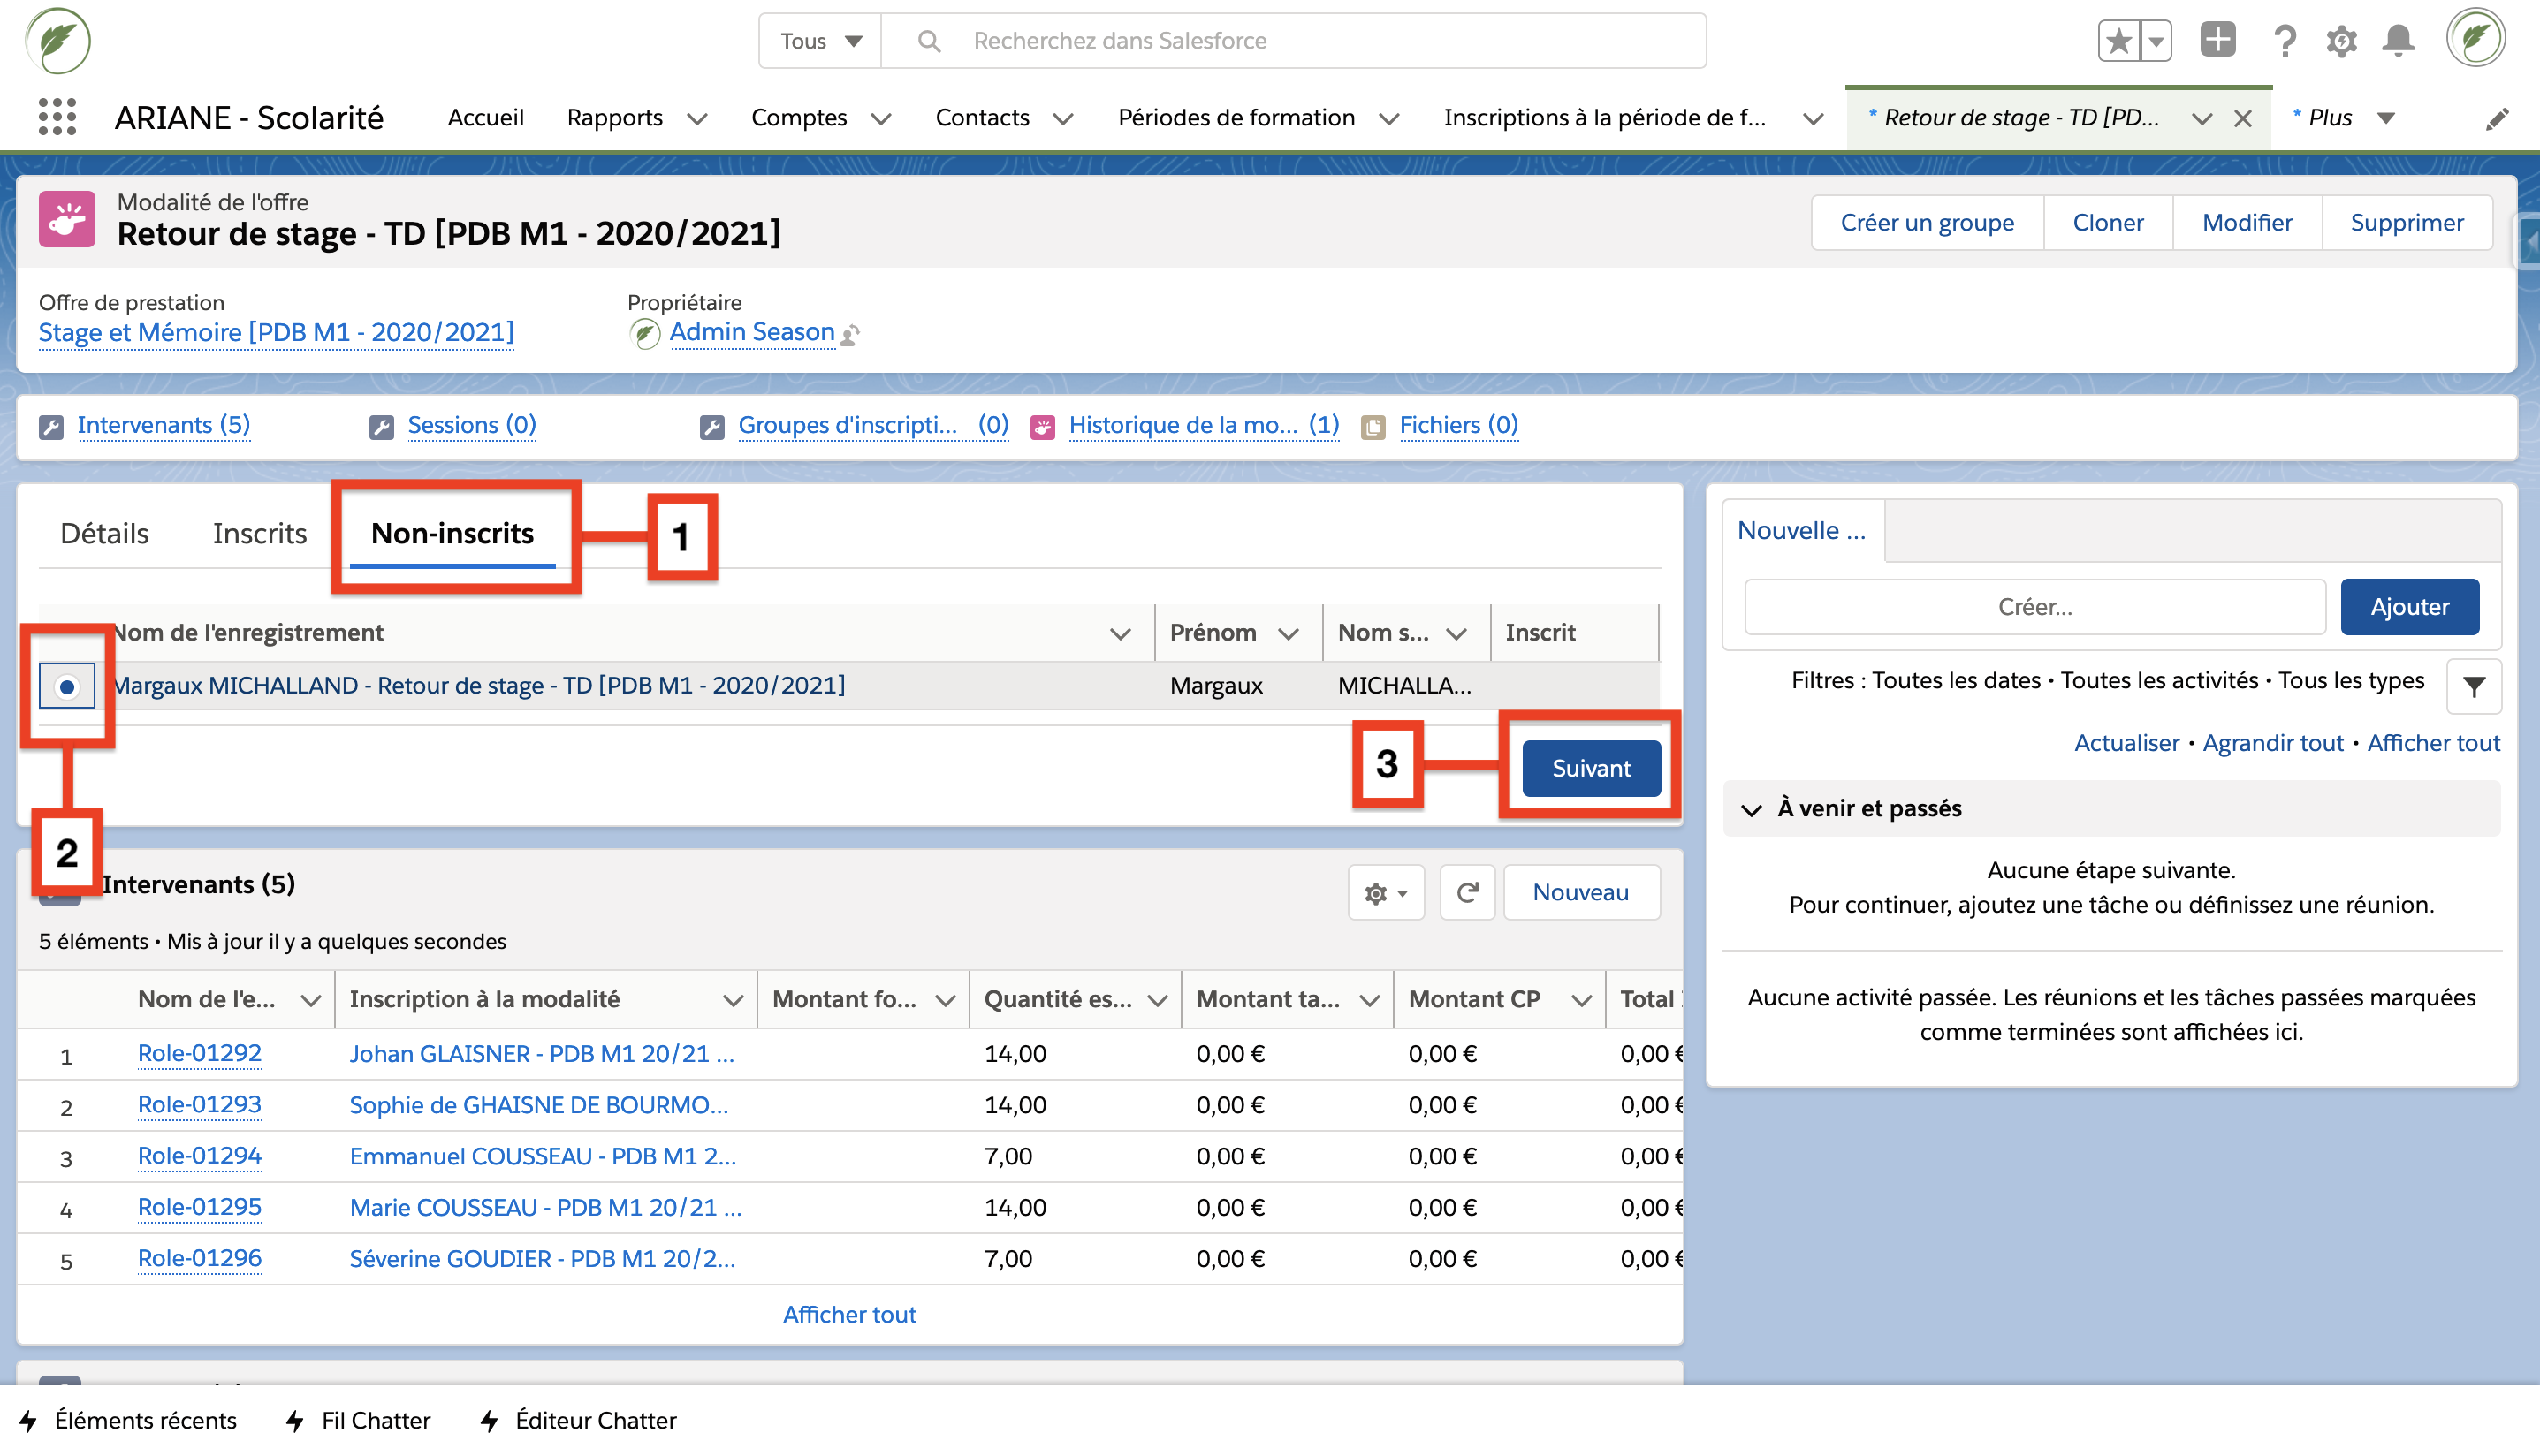This screenshot has height=1456, width=2540.
Task: Click the Créer un groupe button
Action: click(x=1926, y=222)
